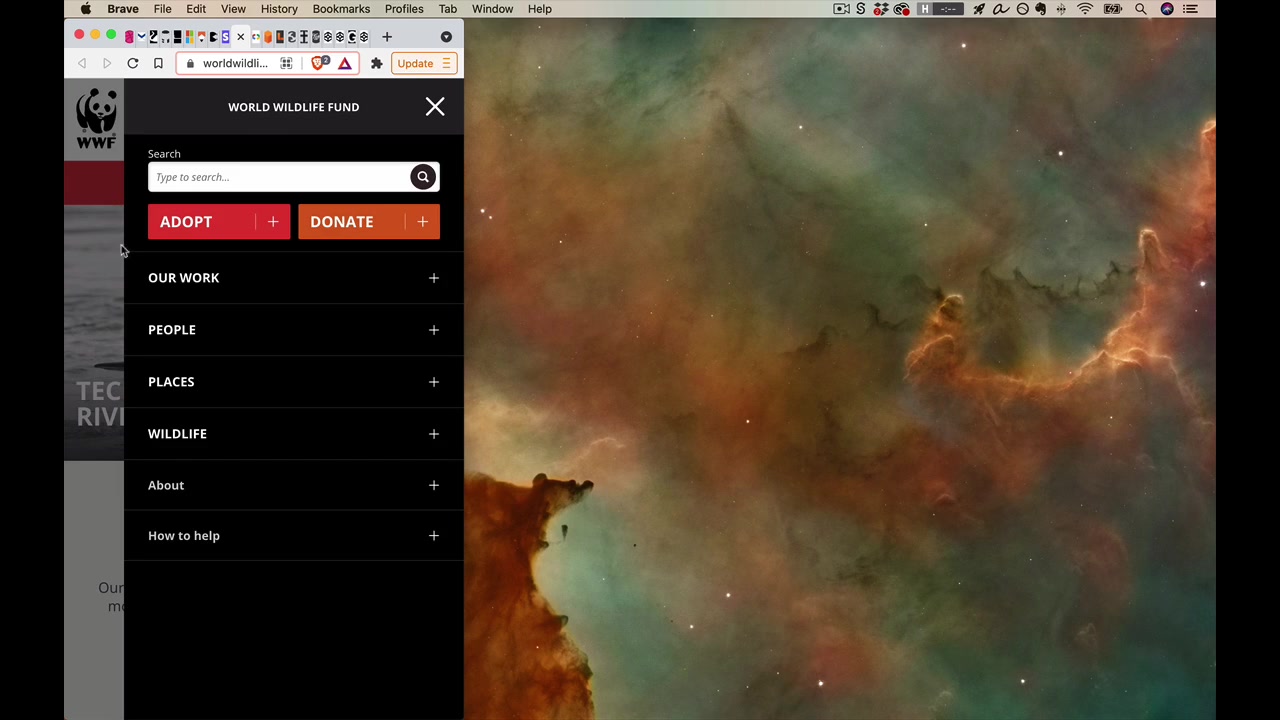
Task: Go forward with browser forward arrow
Action: (x=107, y=63)
